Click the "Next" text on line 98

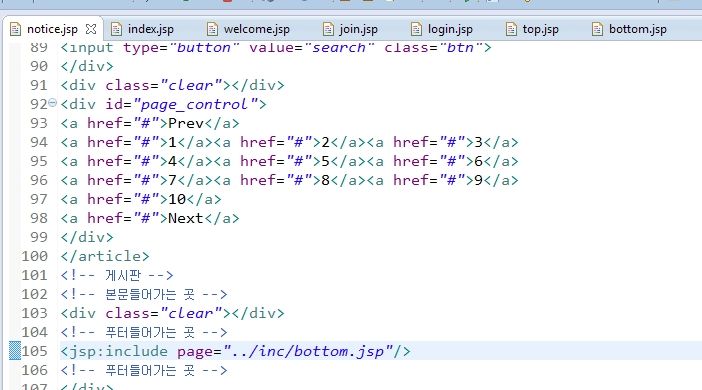click(x=186, y=218)
